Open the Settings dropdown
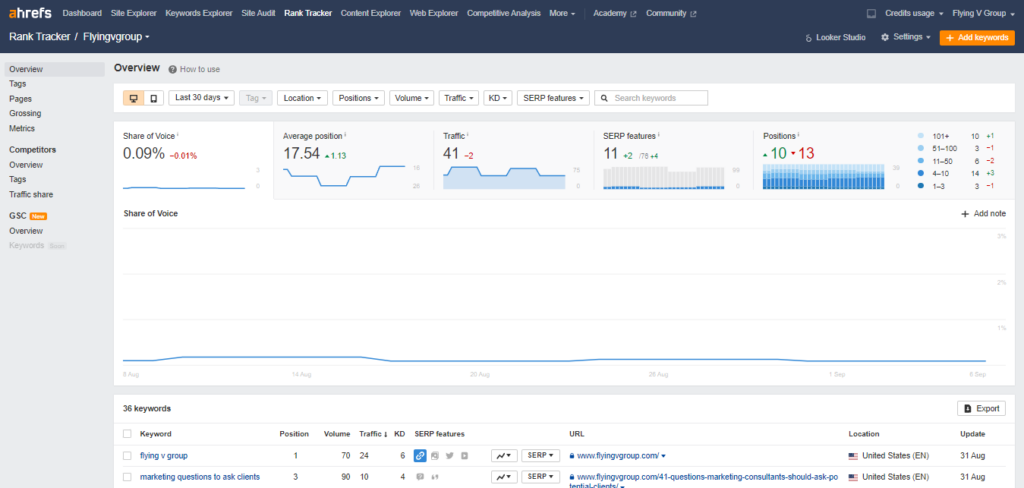Viewport: 1024px width, 488px height. [x=906, y=37]
